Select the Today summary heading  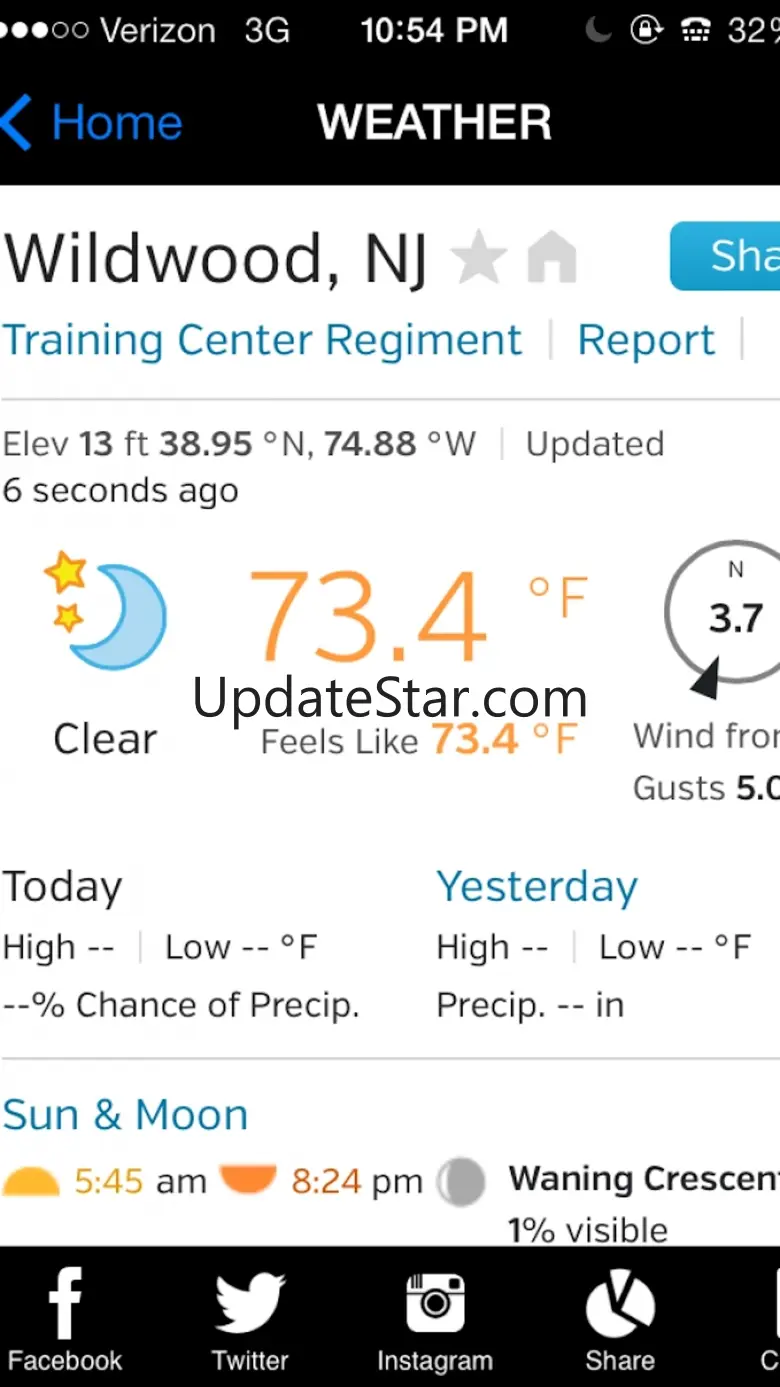pos(62,887)
